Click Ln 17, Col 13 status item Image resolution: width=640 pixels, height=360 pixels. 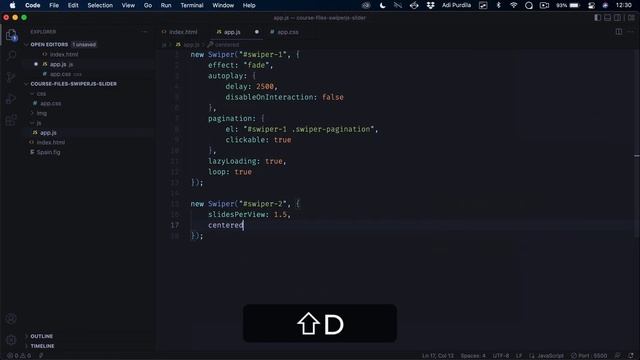pos(438,356)
